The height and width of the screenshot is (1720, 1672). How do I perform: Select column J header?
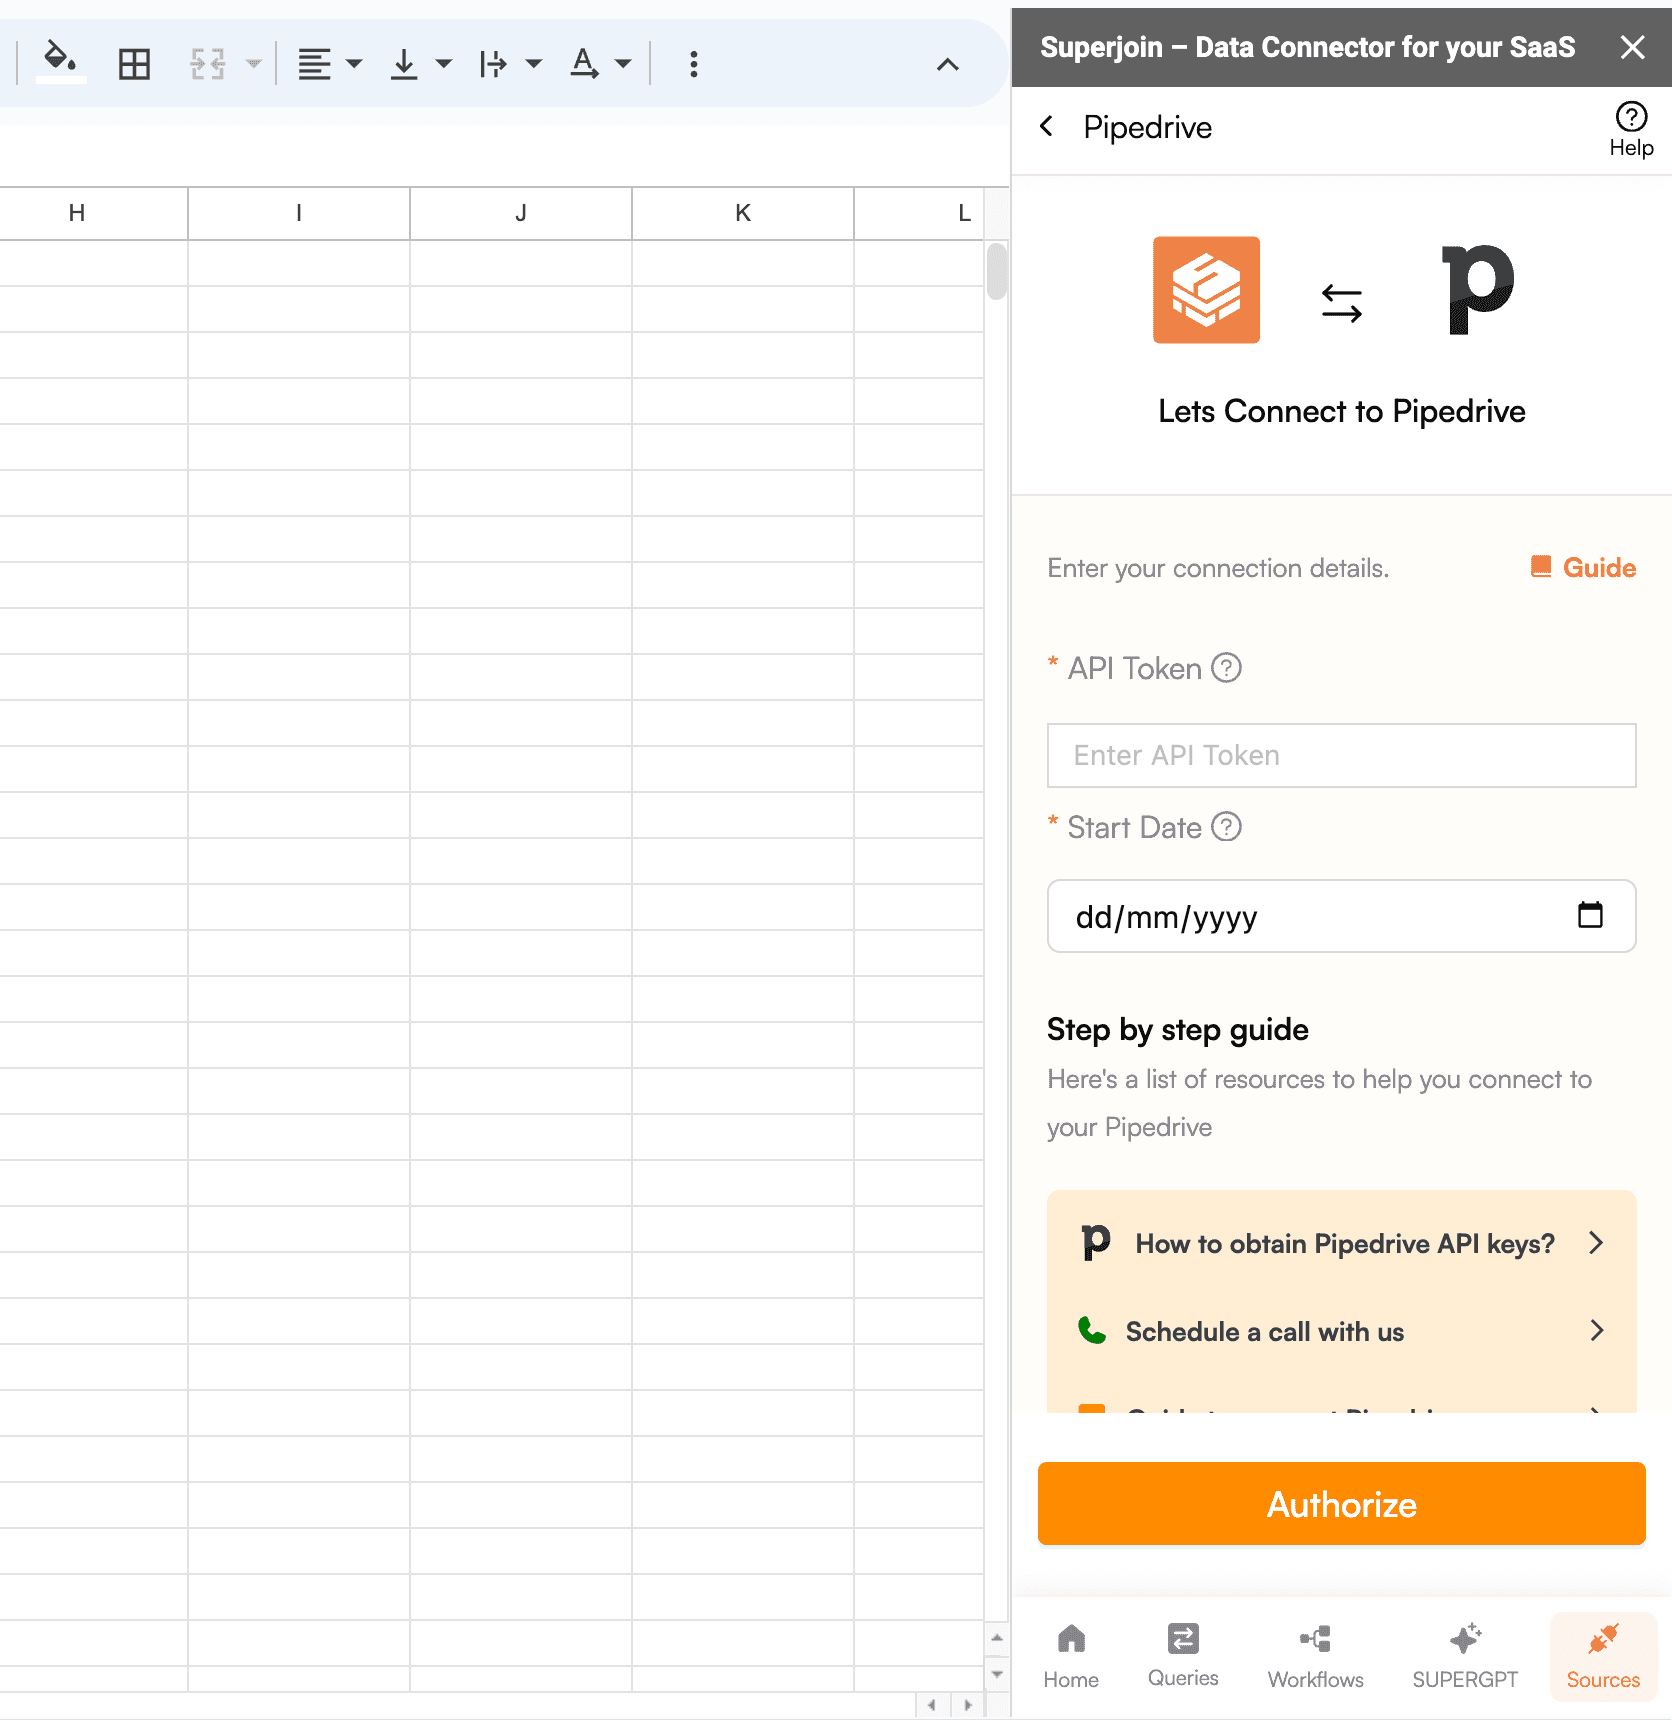click(521, 213)
